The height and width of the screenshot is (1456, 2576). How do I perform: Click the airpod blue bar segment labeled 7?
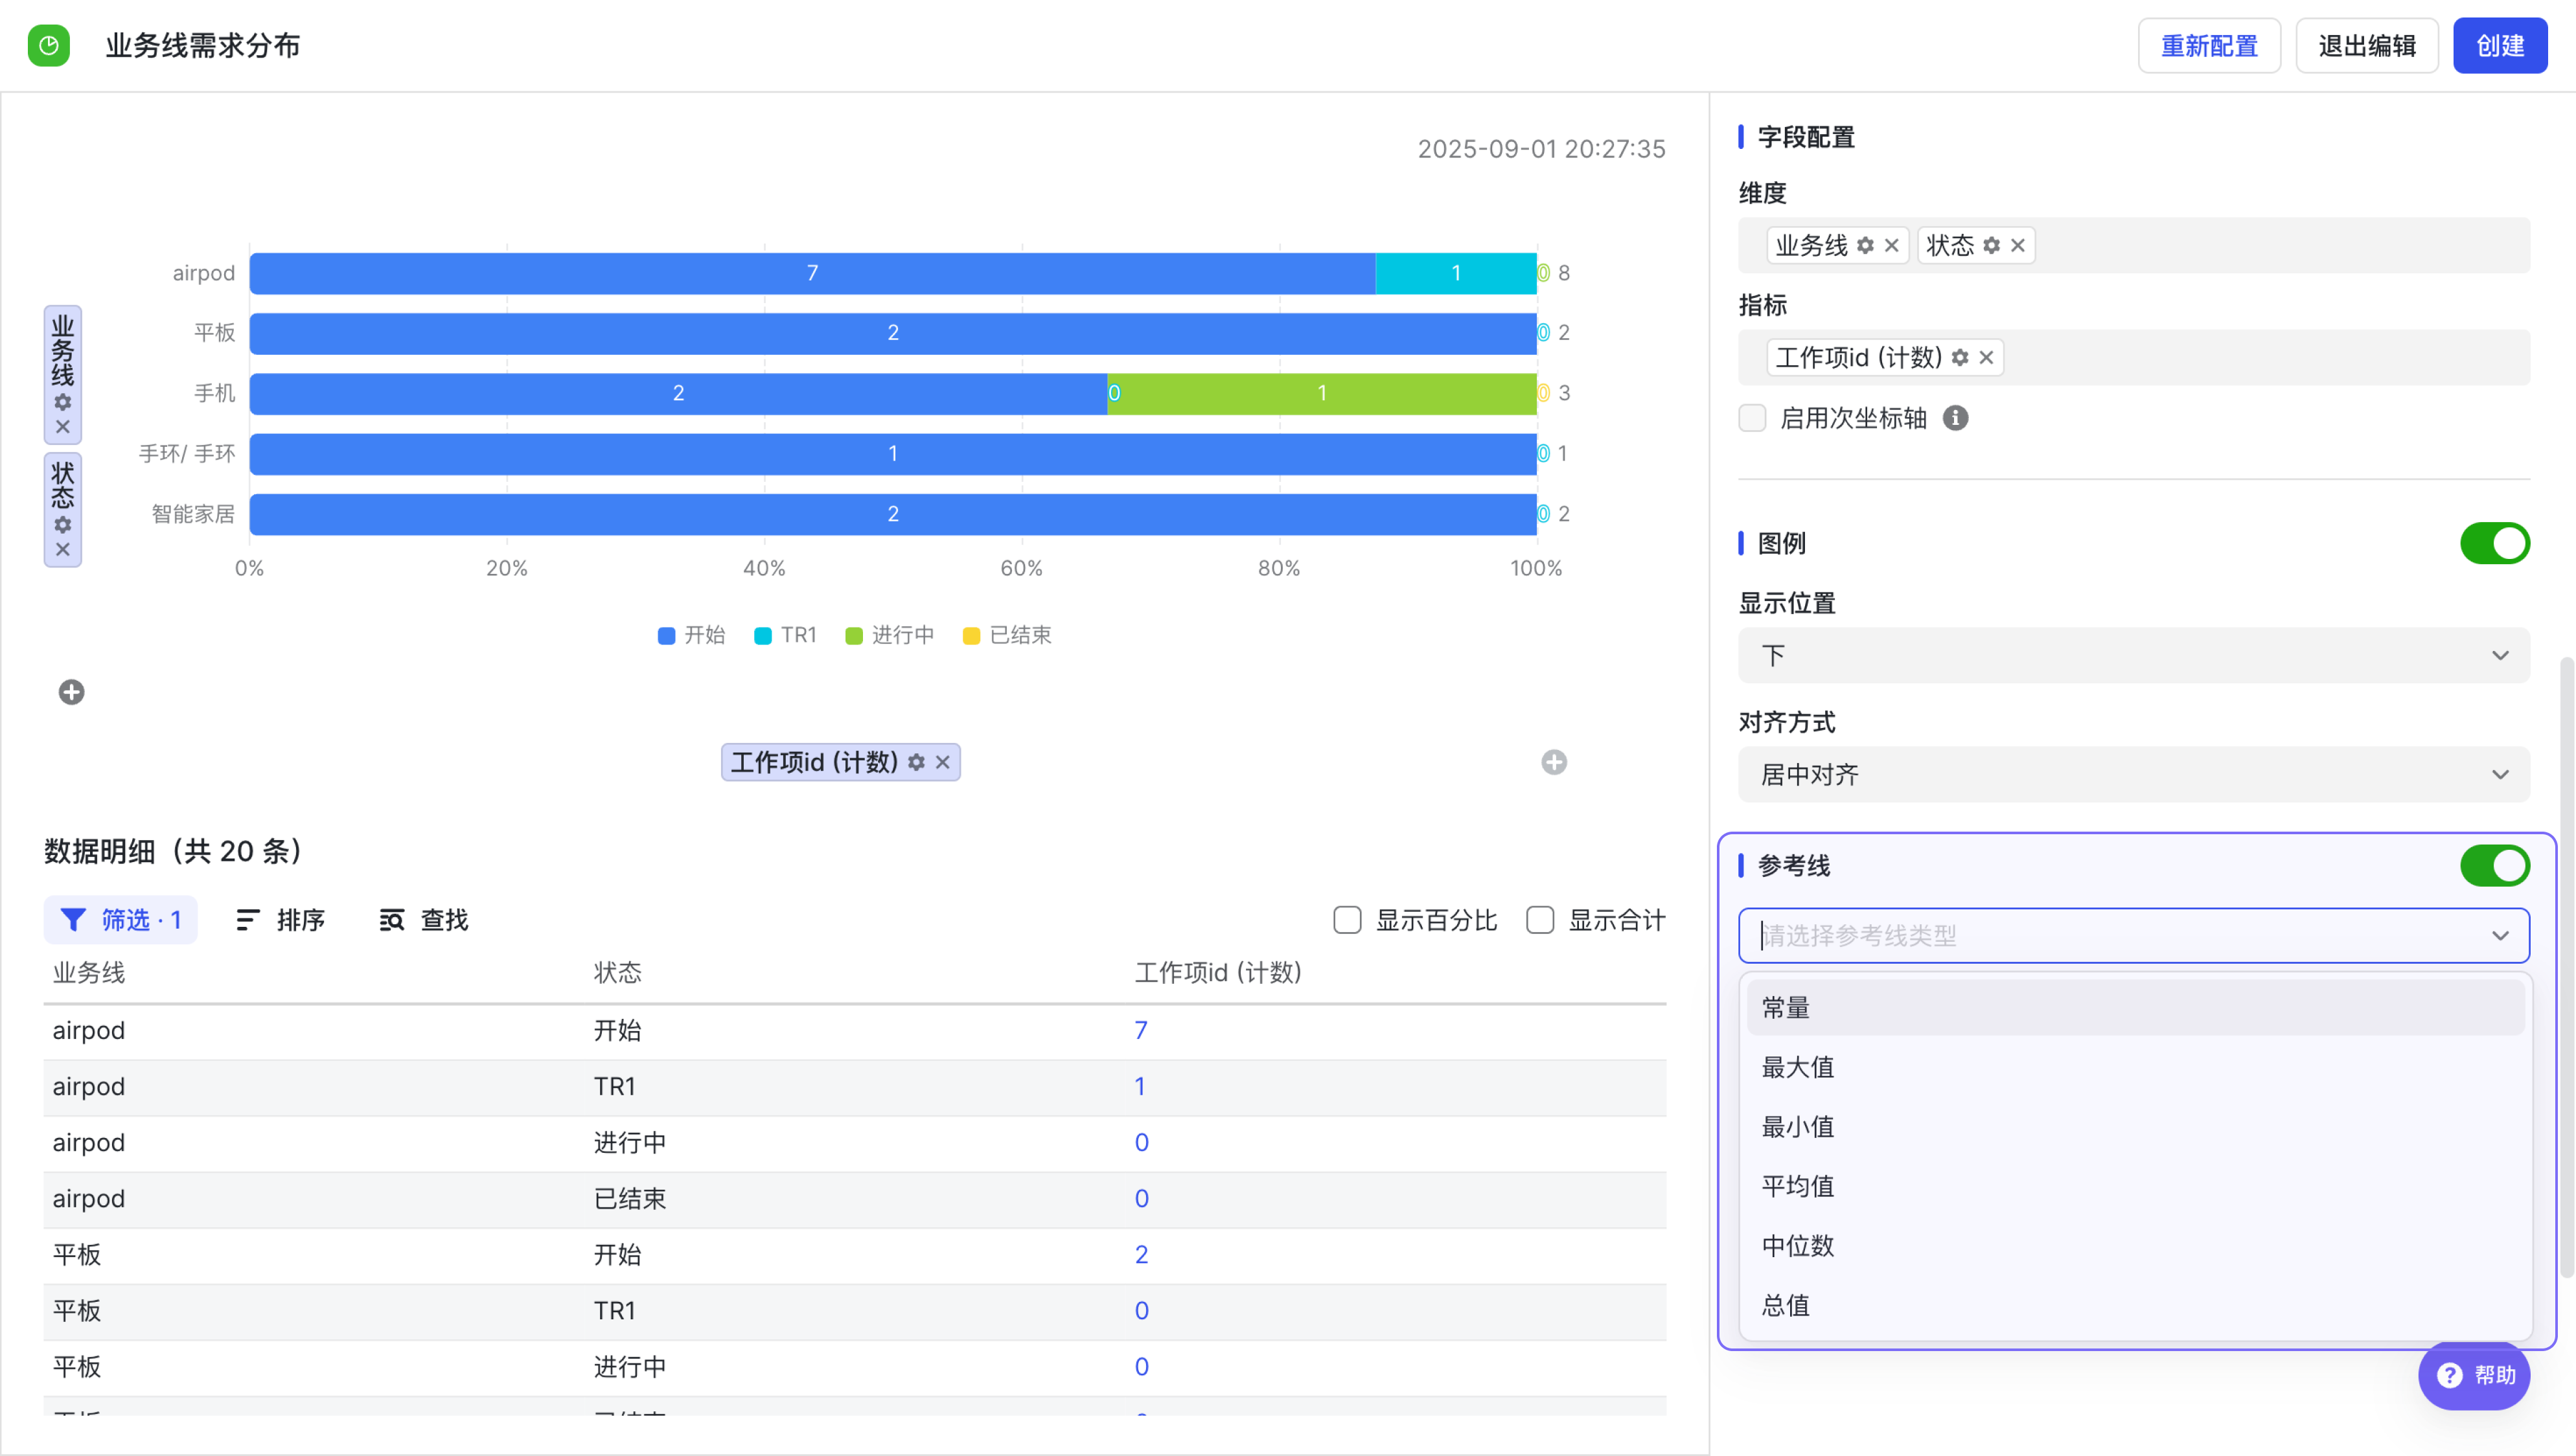click(812, 273)
